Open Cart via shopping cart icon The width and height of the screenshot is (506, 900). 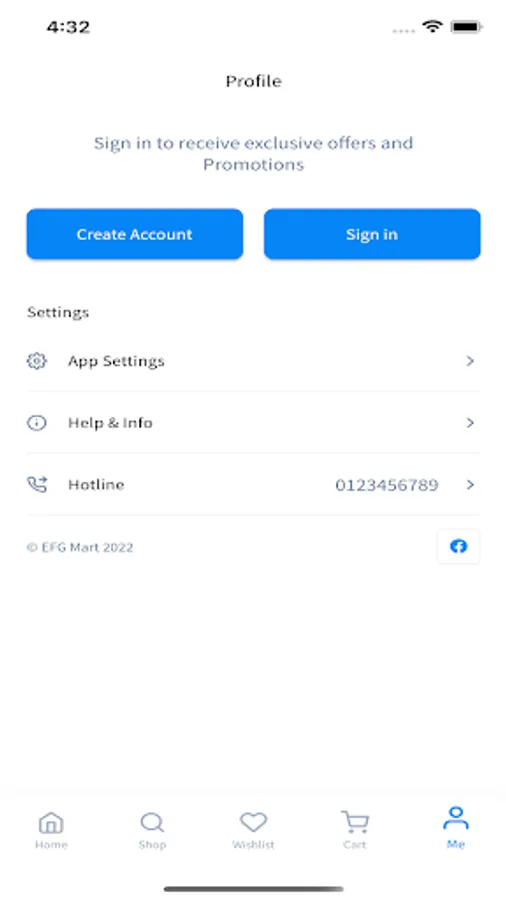(355, 823)
